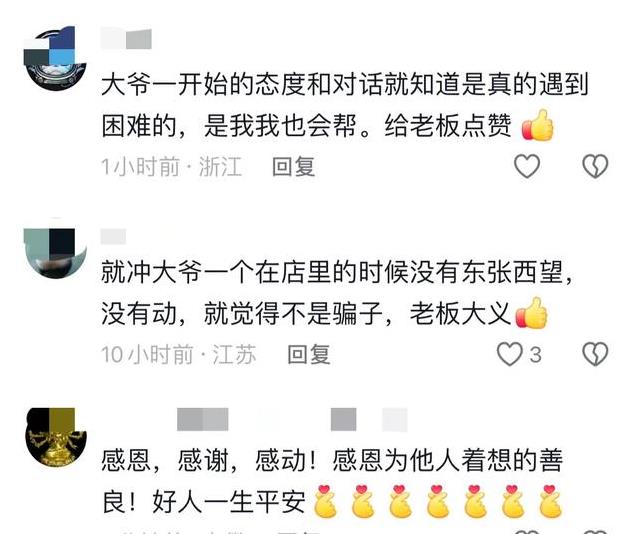Select the comment text starting 感恩，感谢，感动
The height and width of the screenshot is (534, 636).
click(x=333, y=482)
